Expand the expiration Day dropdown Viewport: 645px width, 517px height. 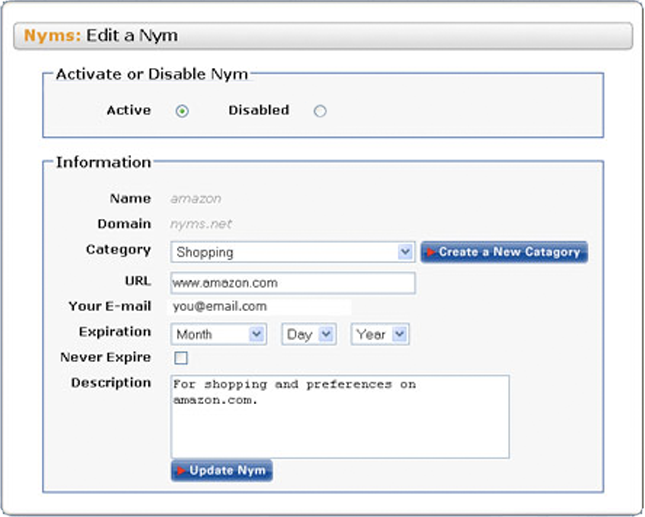pyautogui.click(x=309, y=335)
